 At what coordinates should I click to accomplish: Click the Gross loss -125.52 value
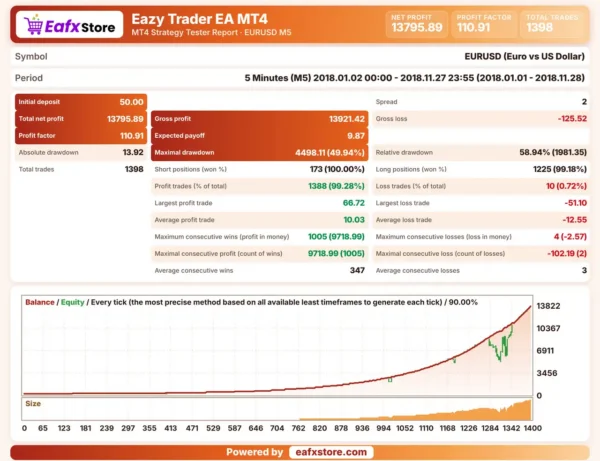[x=572, y=119]
